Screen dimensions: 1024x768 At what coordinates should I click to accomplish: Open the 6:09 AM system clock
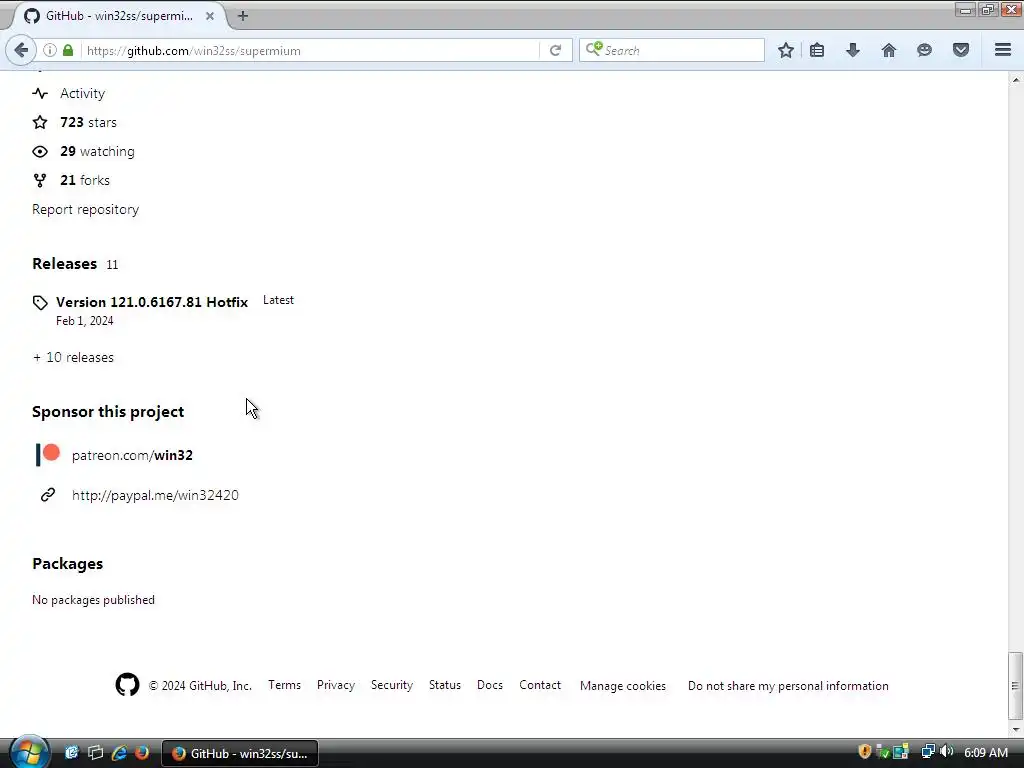[x=985, y=752]
